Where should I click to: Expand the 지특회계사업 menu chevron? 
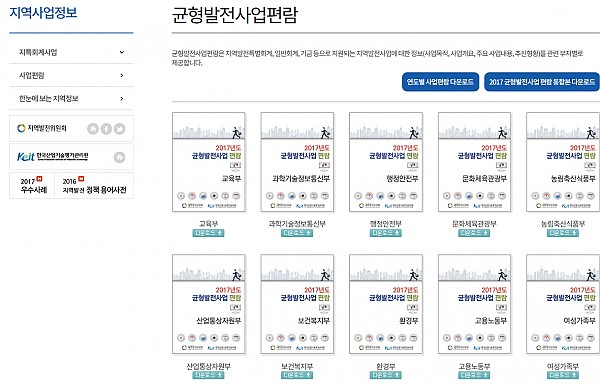click(x=122, y=52)
